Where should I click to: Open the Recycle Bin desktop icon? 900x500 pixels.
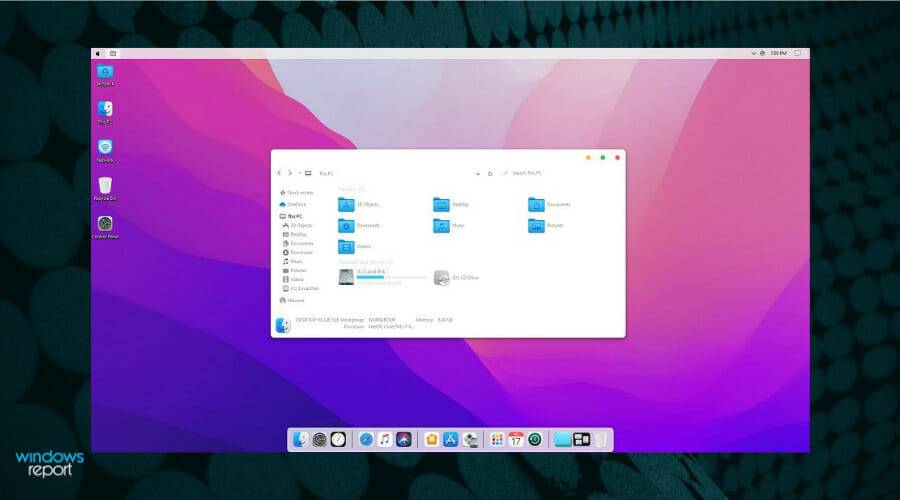105,185
